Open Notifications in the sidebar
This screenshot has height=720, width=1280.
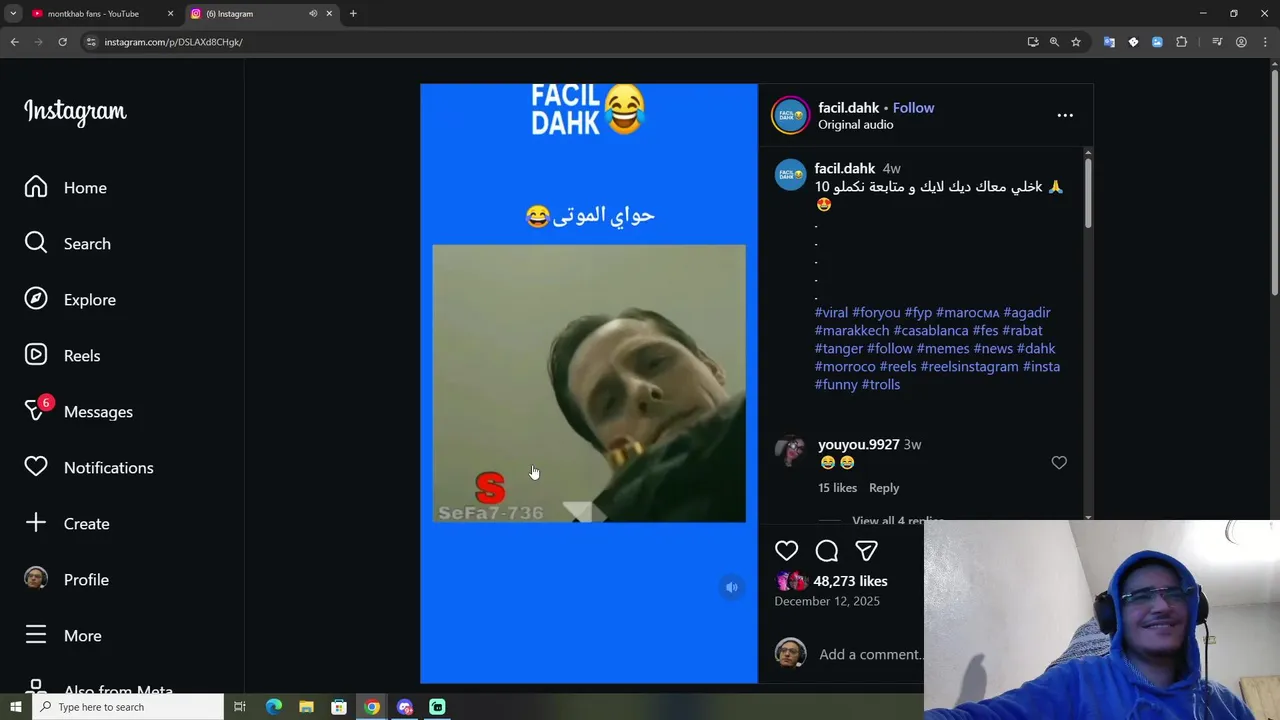click(x=88, y=468)
